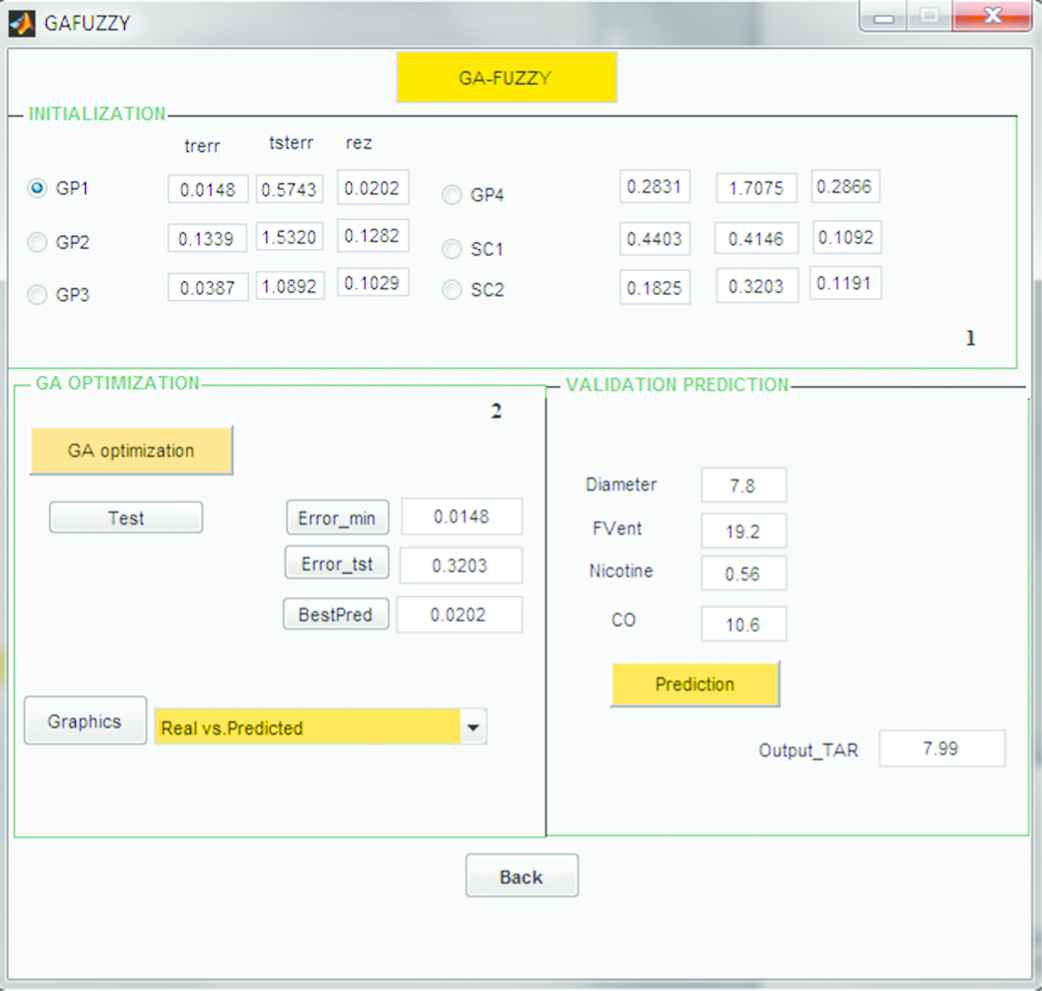Viewport: 1042px width, 991px height.
Task: Focus the FVent value field
Action: click(x=743, y=532)
